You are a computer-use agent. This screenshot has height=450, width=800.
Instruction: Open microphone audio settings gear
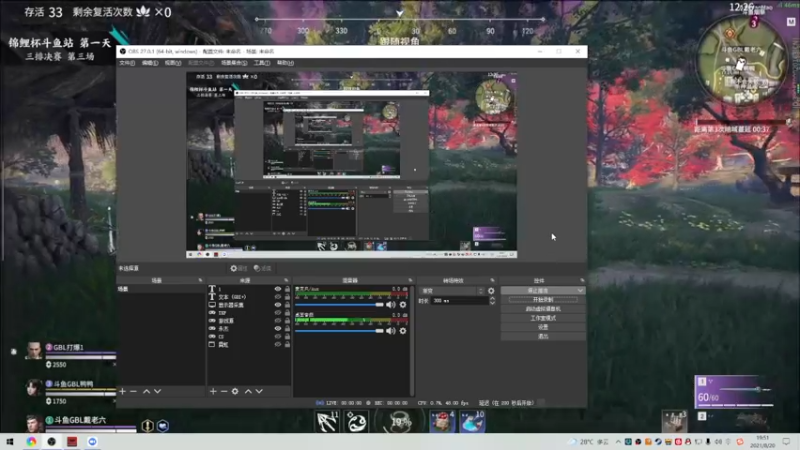click(x=403, y=305)
